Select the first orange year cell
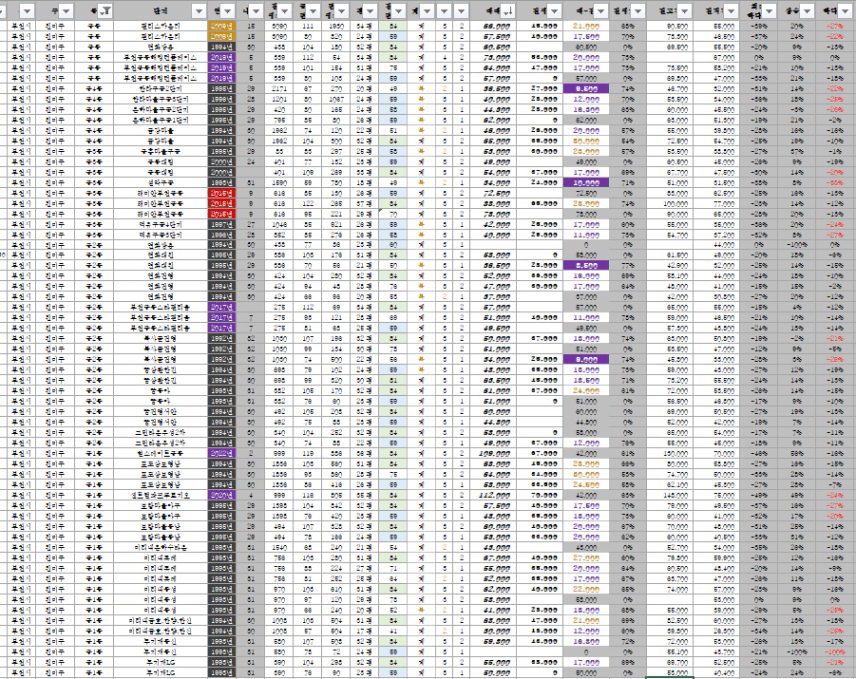This screenshot has height=679, width=856. click(221, 21)
